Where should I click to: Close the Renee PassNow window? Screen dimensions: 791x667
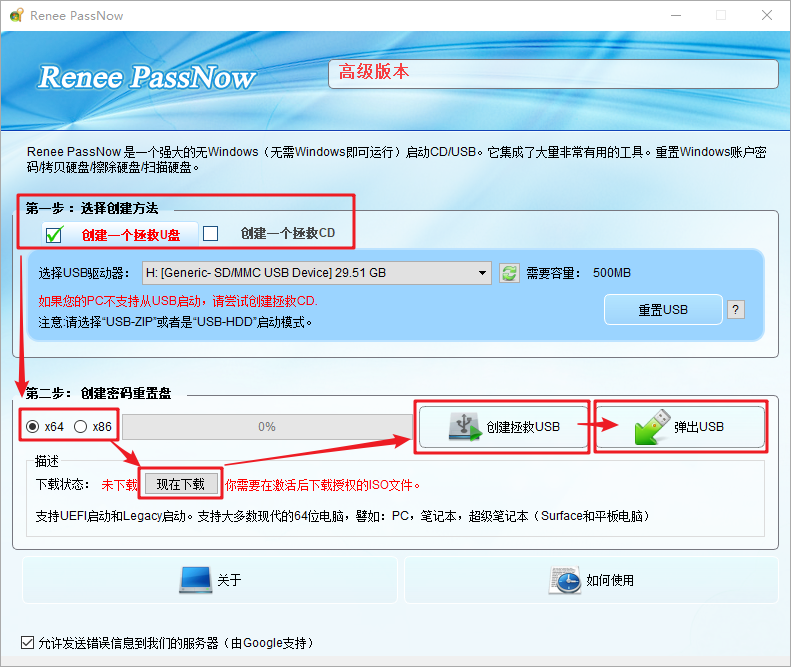tap(766, 15)
